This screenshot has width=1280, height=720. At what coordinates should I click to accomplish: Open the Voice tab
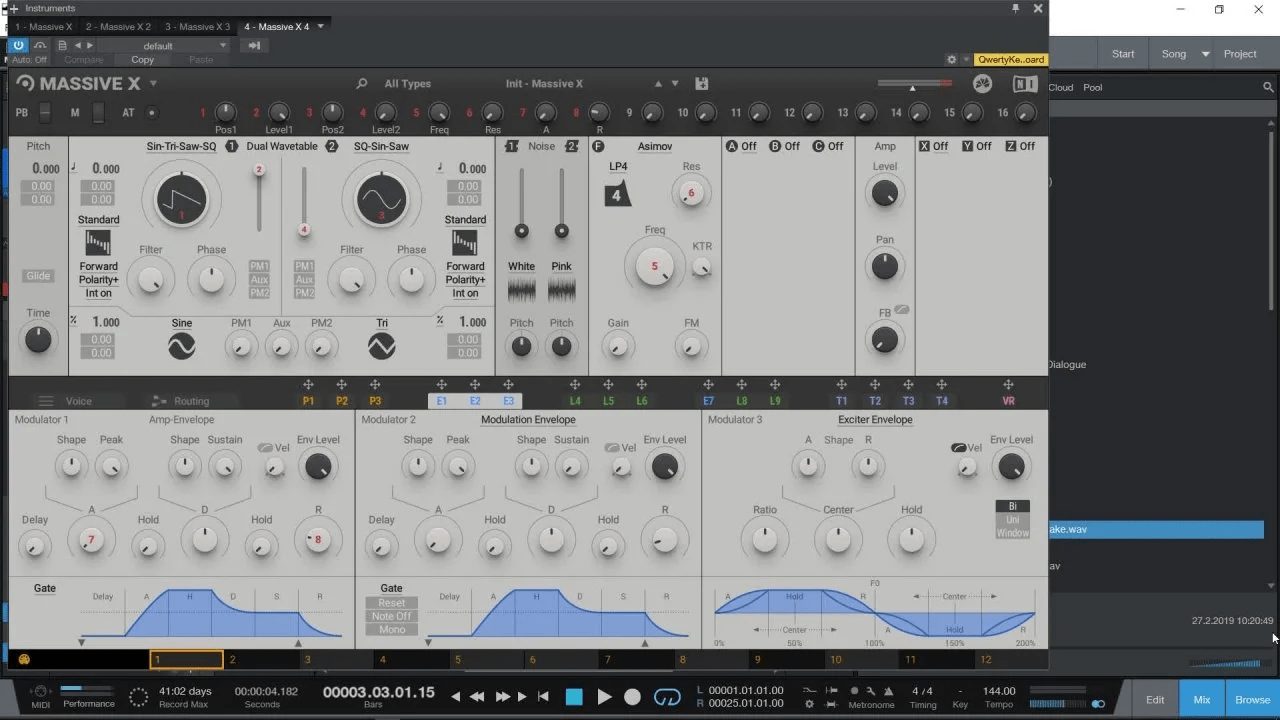pos(78,401)
